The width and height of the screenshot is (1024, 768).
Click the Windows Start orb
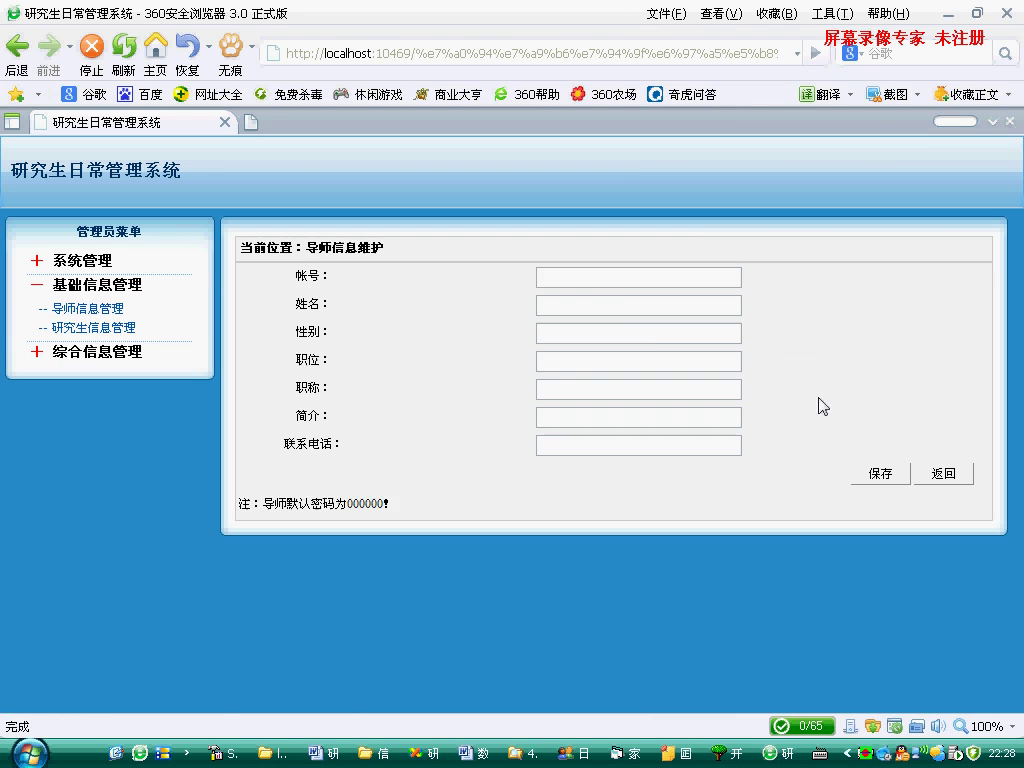point(29,753)
